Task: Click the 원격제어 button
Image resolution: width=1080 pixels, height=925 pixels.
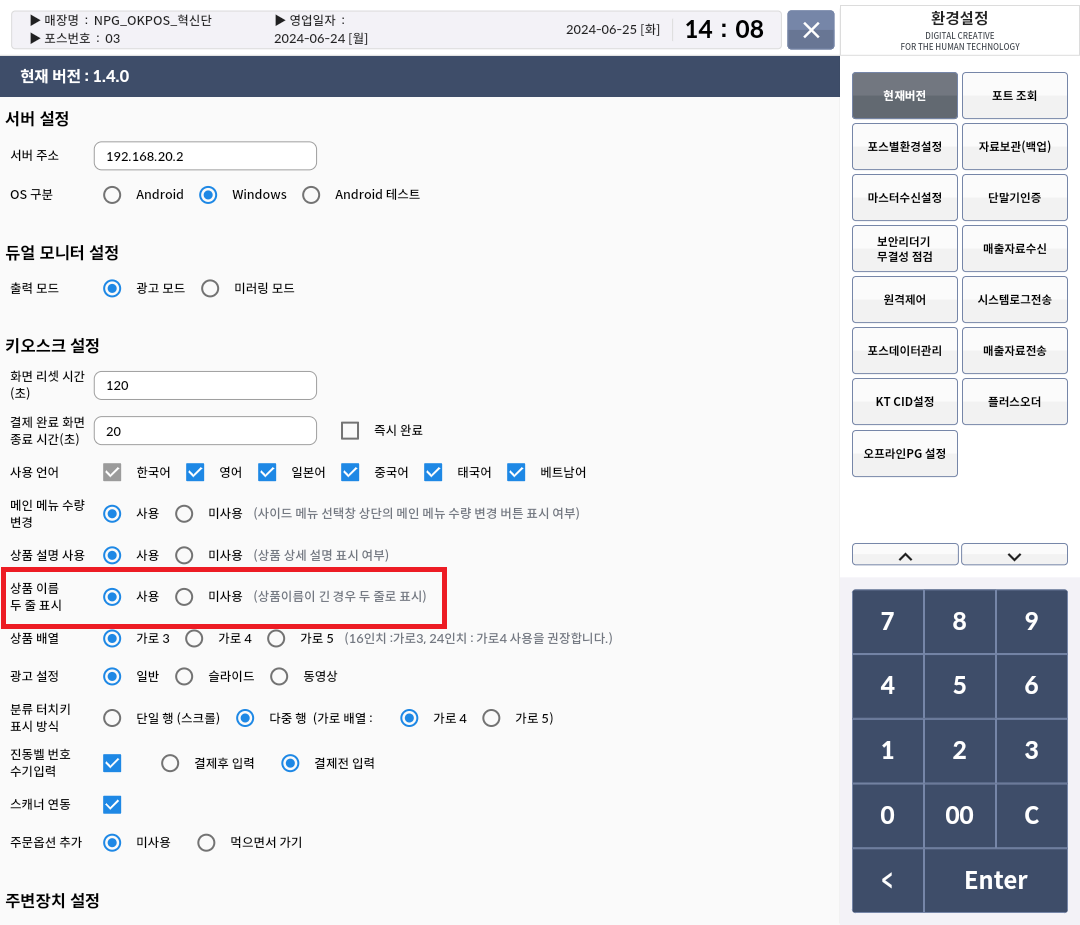Action: 905,300
